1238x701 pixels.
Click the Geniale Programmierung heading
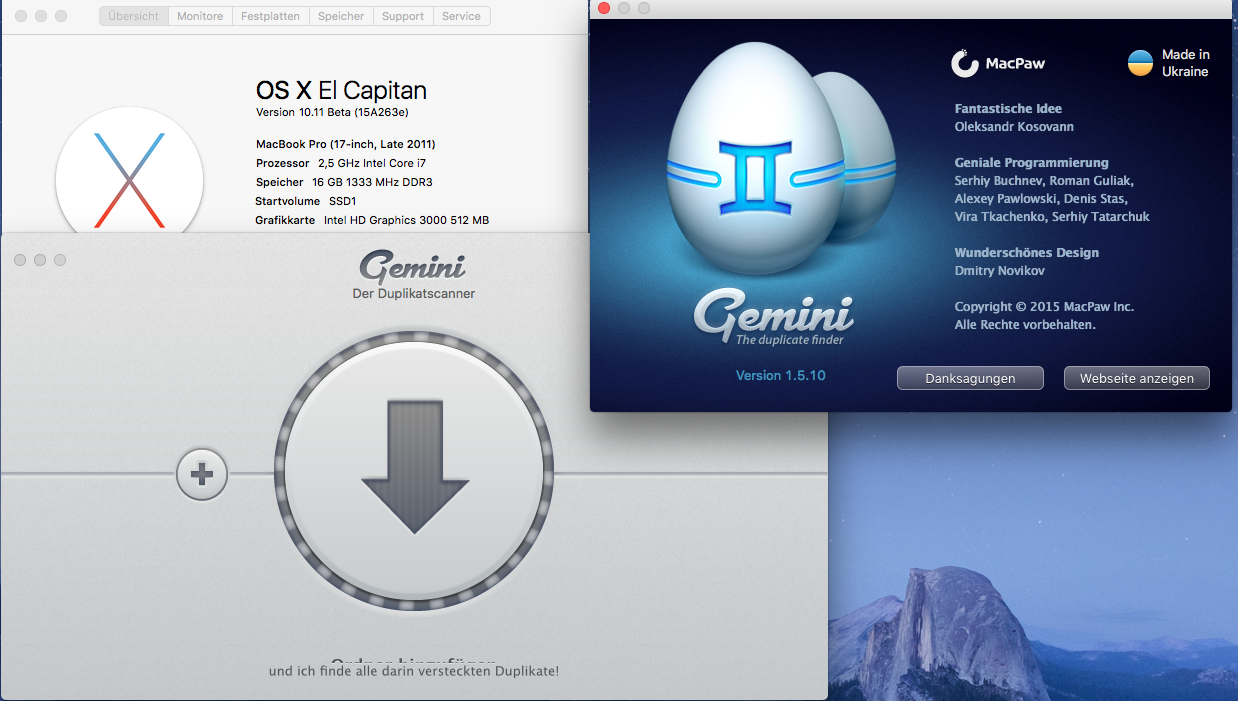click(1031, 163)
